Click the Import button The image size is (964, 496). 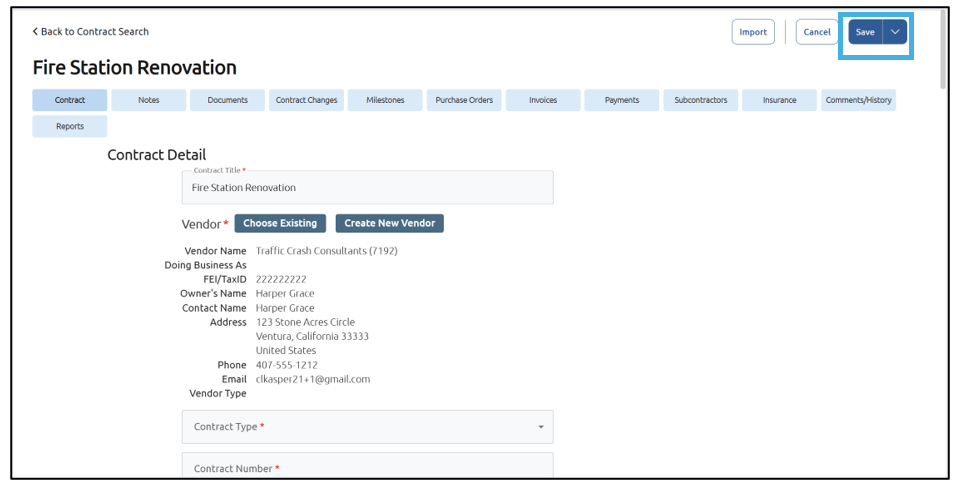tap(753, 32)
